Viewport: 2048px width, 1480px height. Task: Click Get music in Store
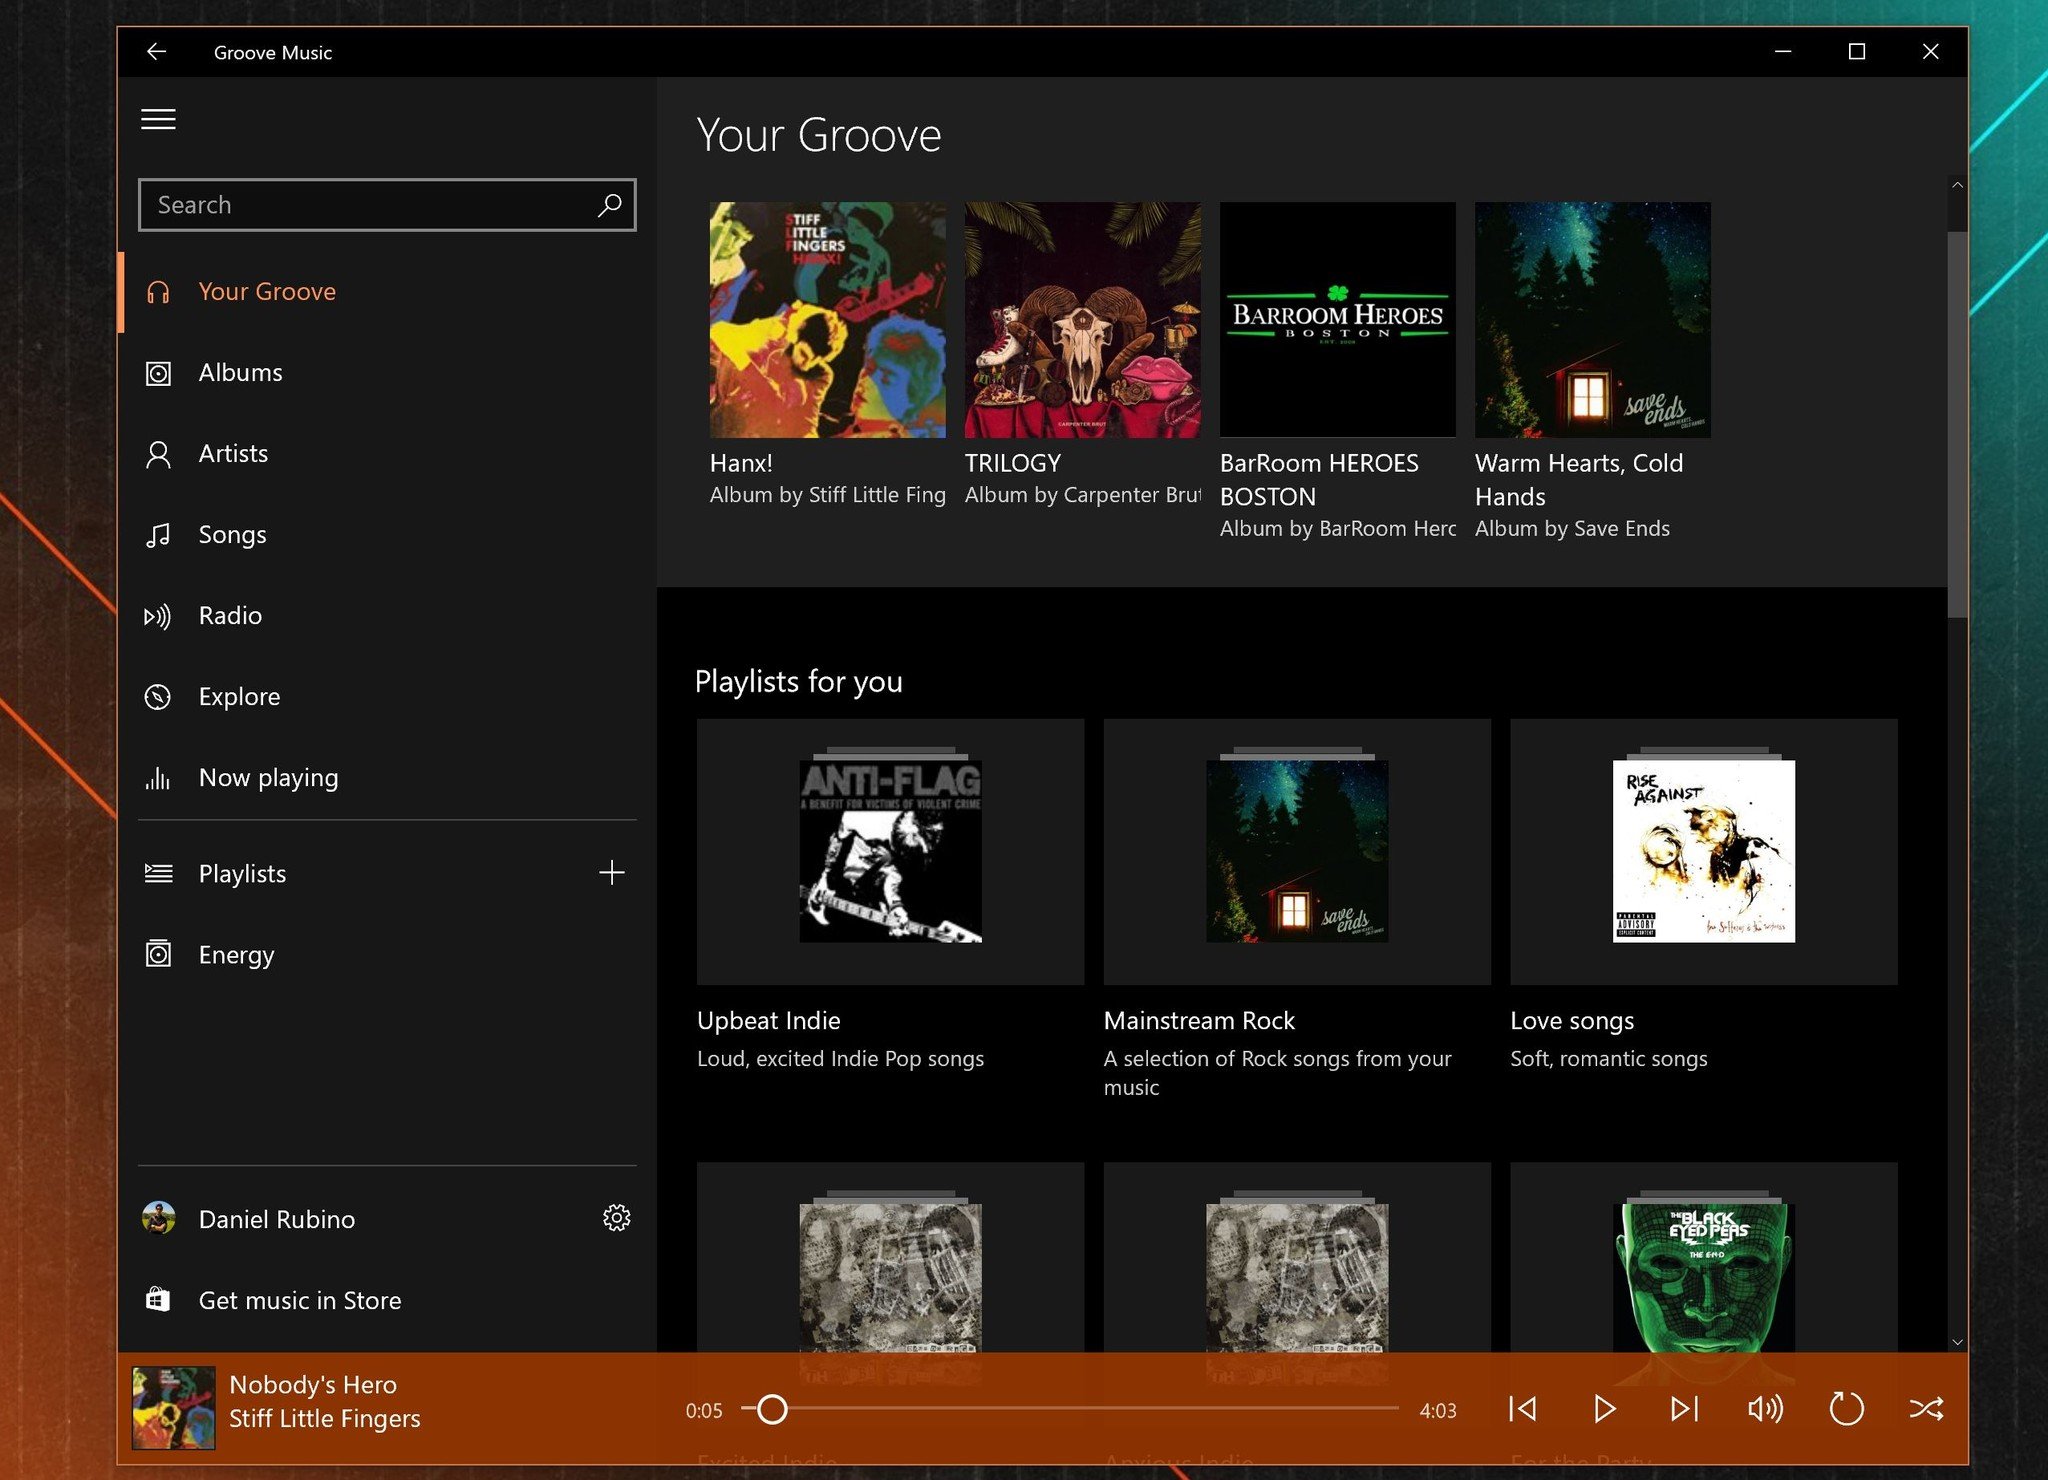[x=299, y=1300]
